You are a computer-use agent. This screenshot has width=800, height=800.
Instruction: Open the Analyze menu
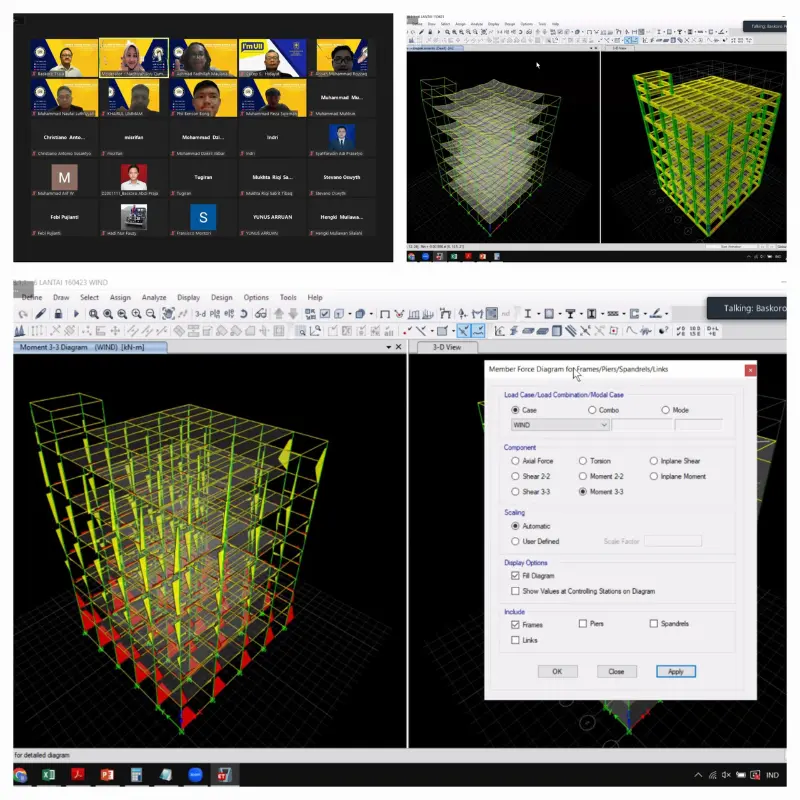154,297
